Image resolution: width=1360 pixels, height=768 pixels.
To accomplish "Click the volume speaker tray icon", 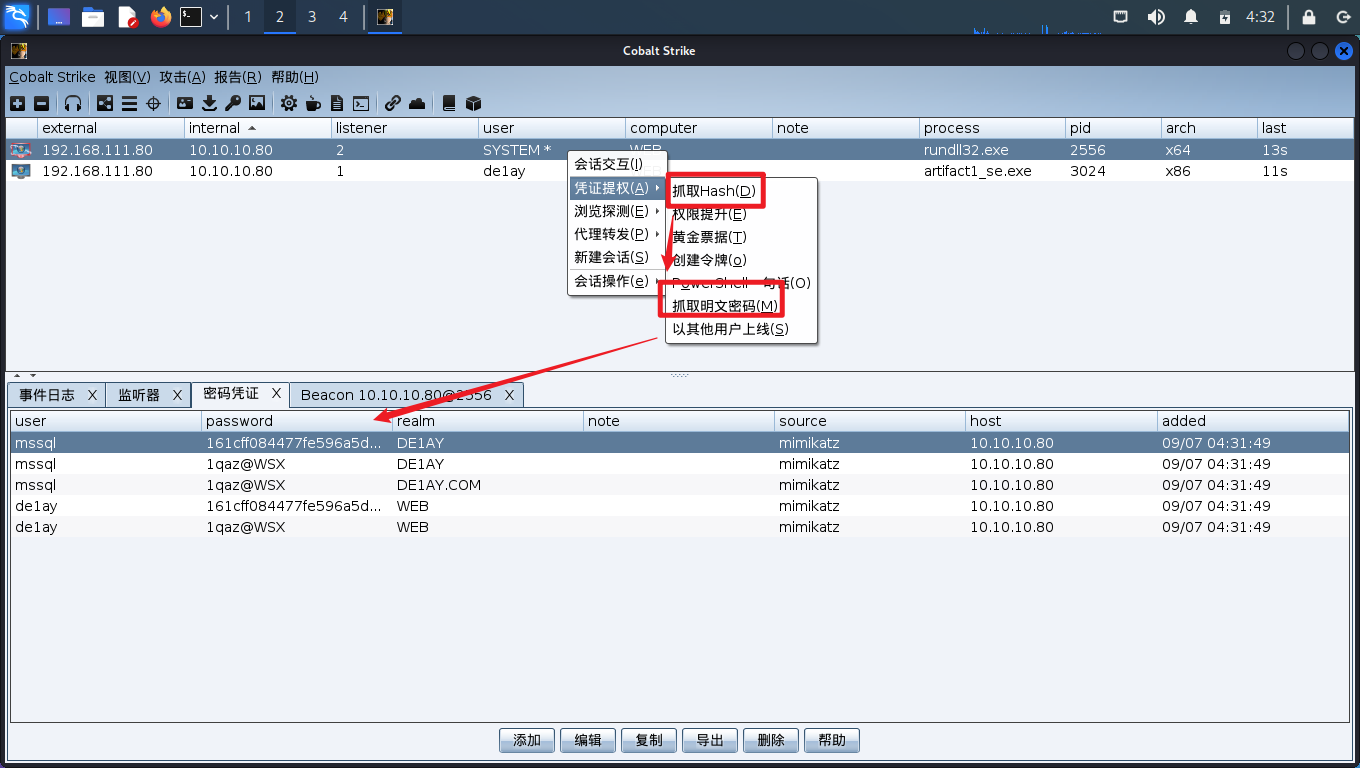I will [x=1156, y=17].
